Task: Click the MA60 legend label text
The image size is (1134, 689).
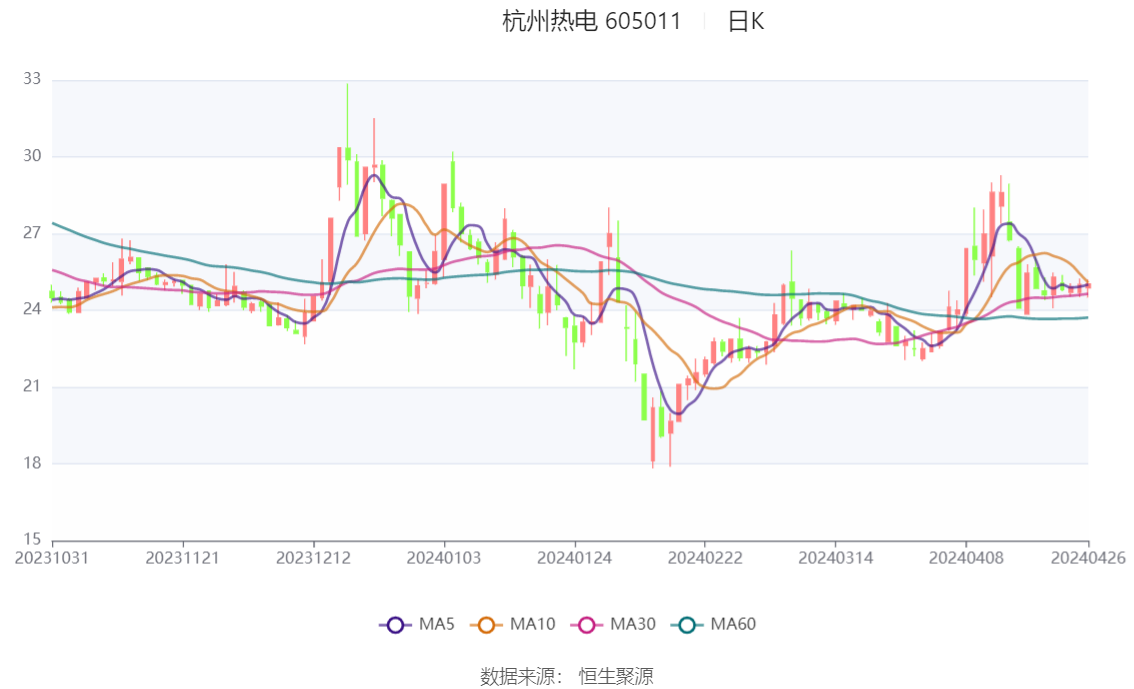Action: (733, 624)
